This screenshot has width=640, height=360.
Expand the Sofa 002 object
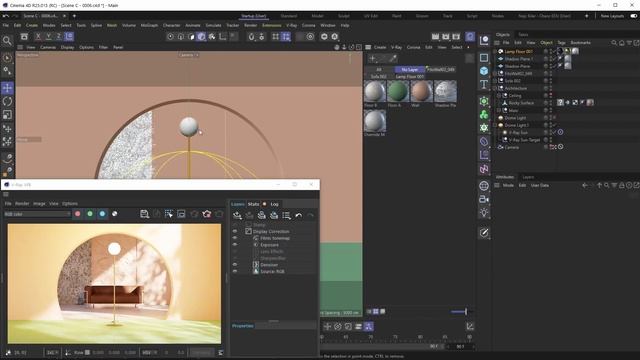495,81
